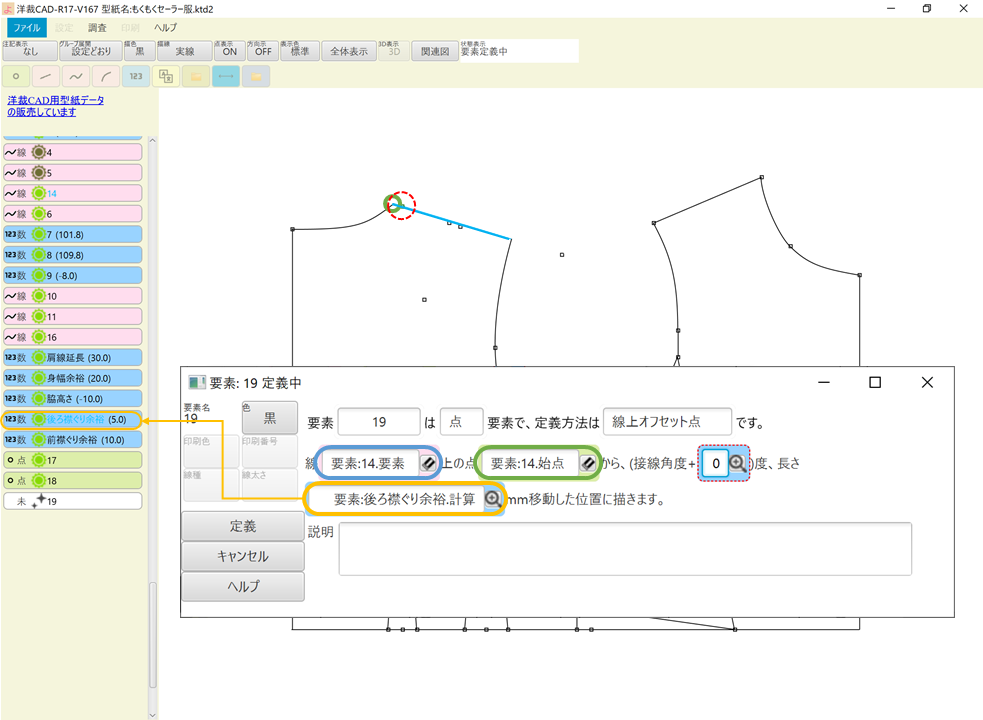Click inside the 説明 description field

pos(625,548)
